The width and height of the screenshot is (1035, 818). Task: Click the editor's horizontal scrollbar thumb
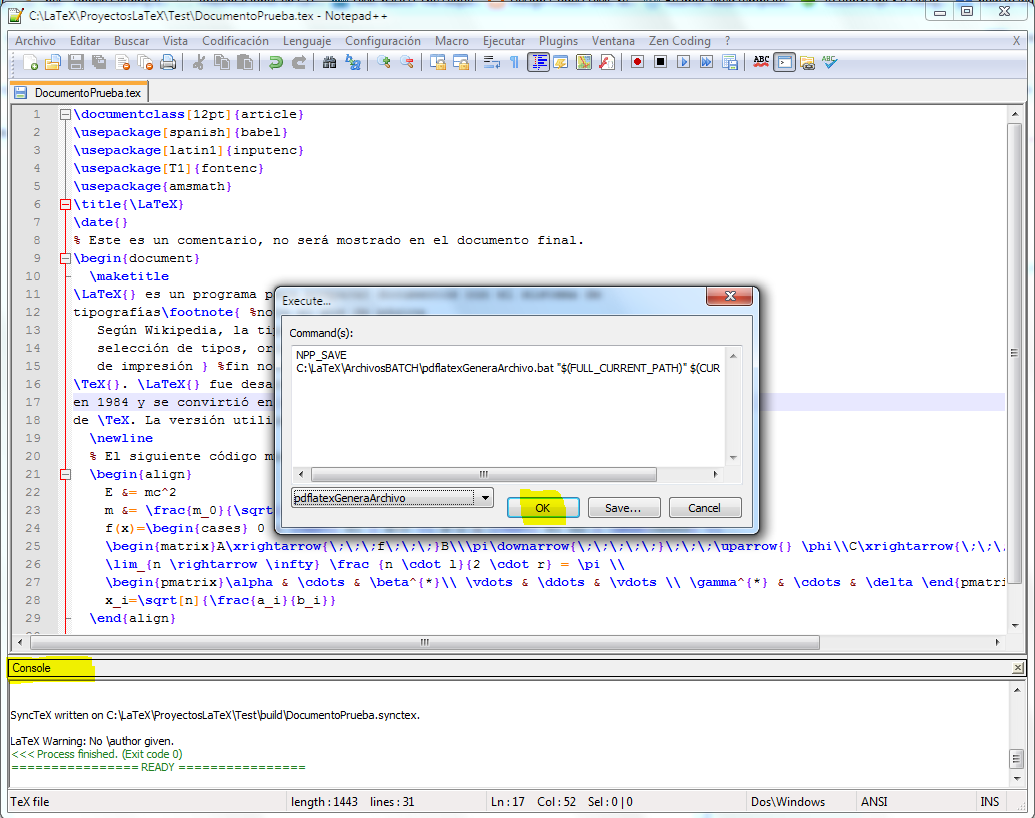point(425,642)
